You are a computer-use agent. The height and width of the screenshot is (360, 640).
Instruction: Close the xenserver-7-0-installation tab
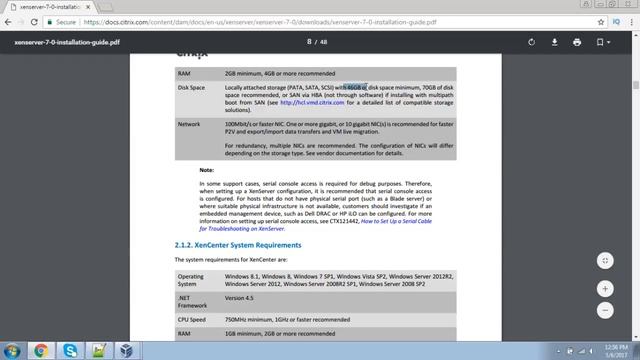[x=88, y=7]
